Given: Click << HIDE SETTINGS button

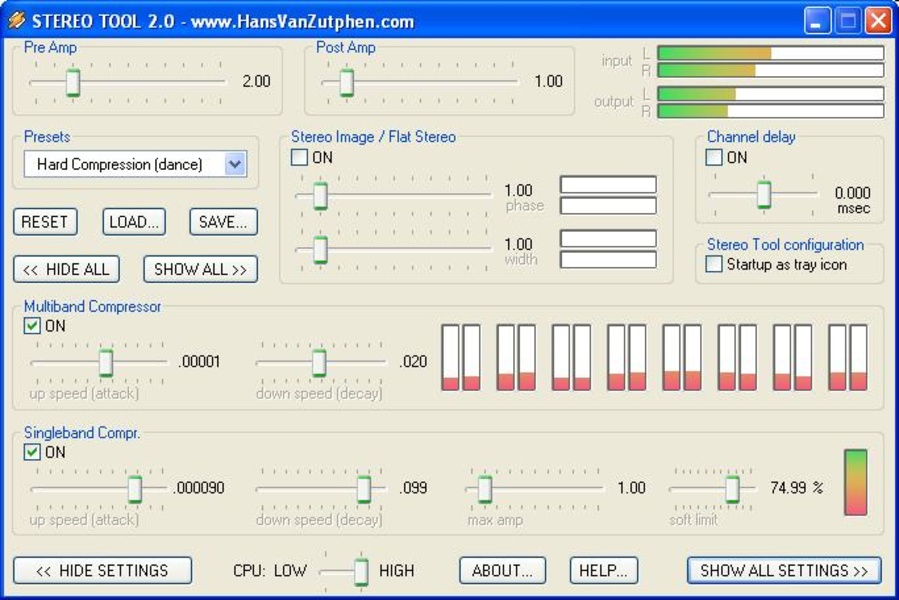Looking at the screenshot, I should (102, 570).
